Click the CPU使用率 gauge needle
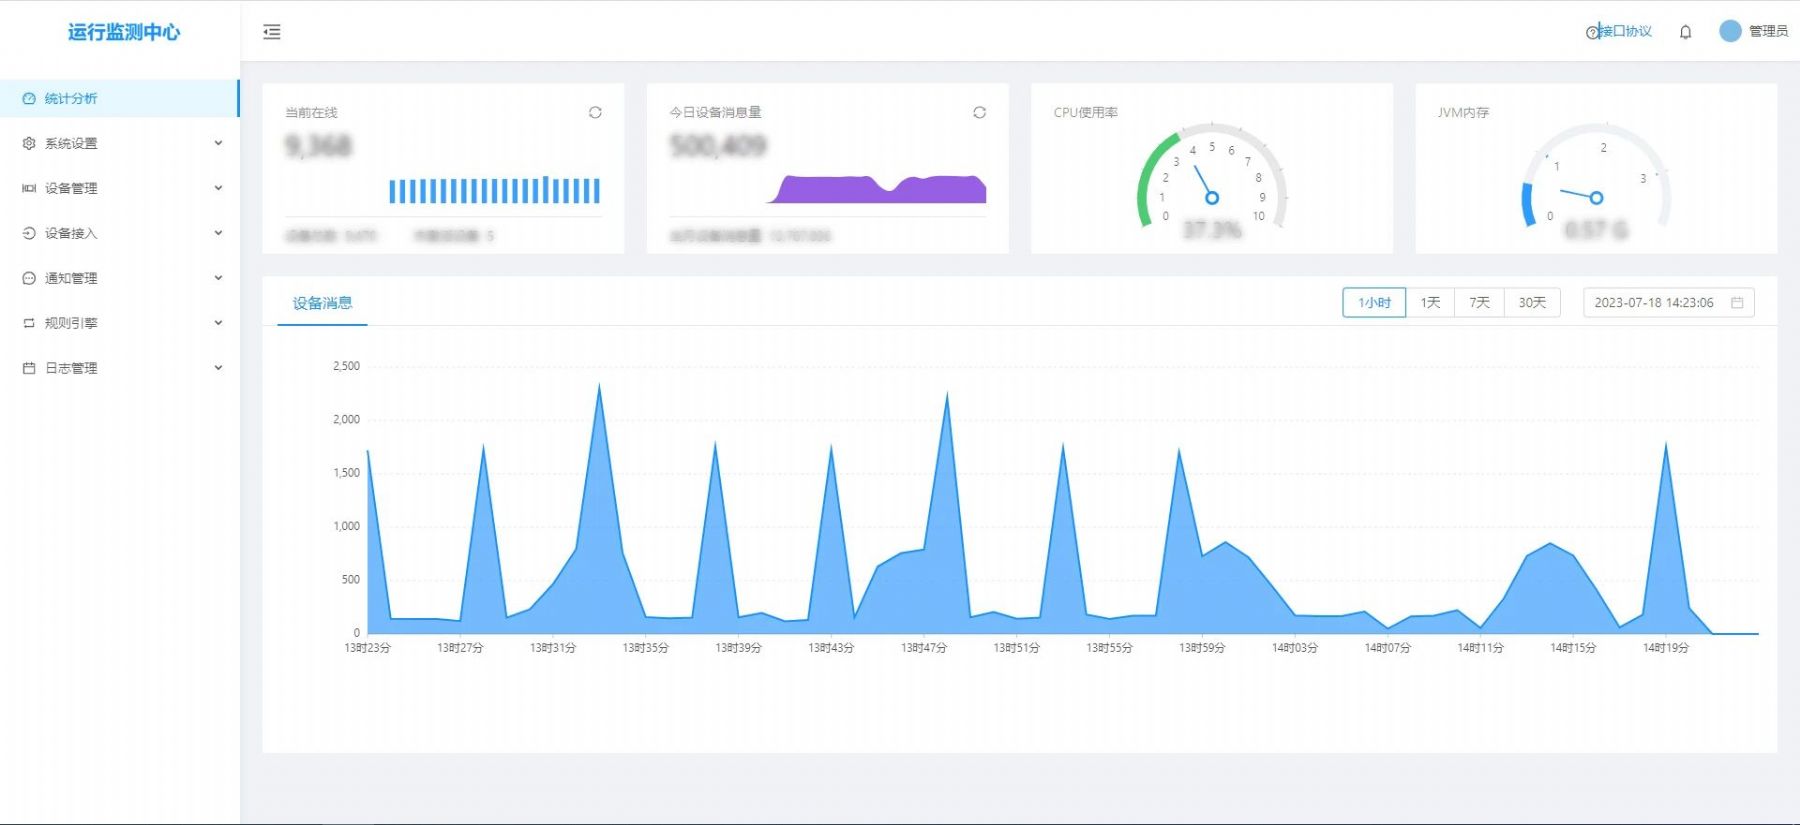This screenshot has height=825, width=1800. click(x=1205, y=185)
